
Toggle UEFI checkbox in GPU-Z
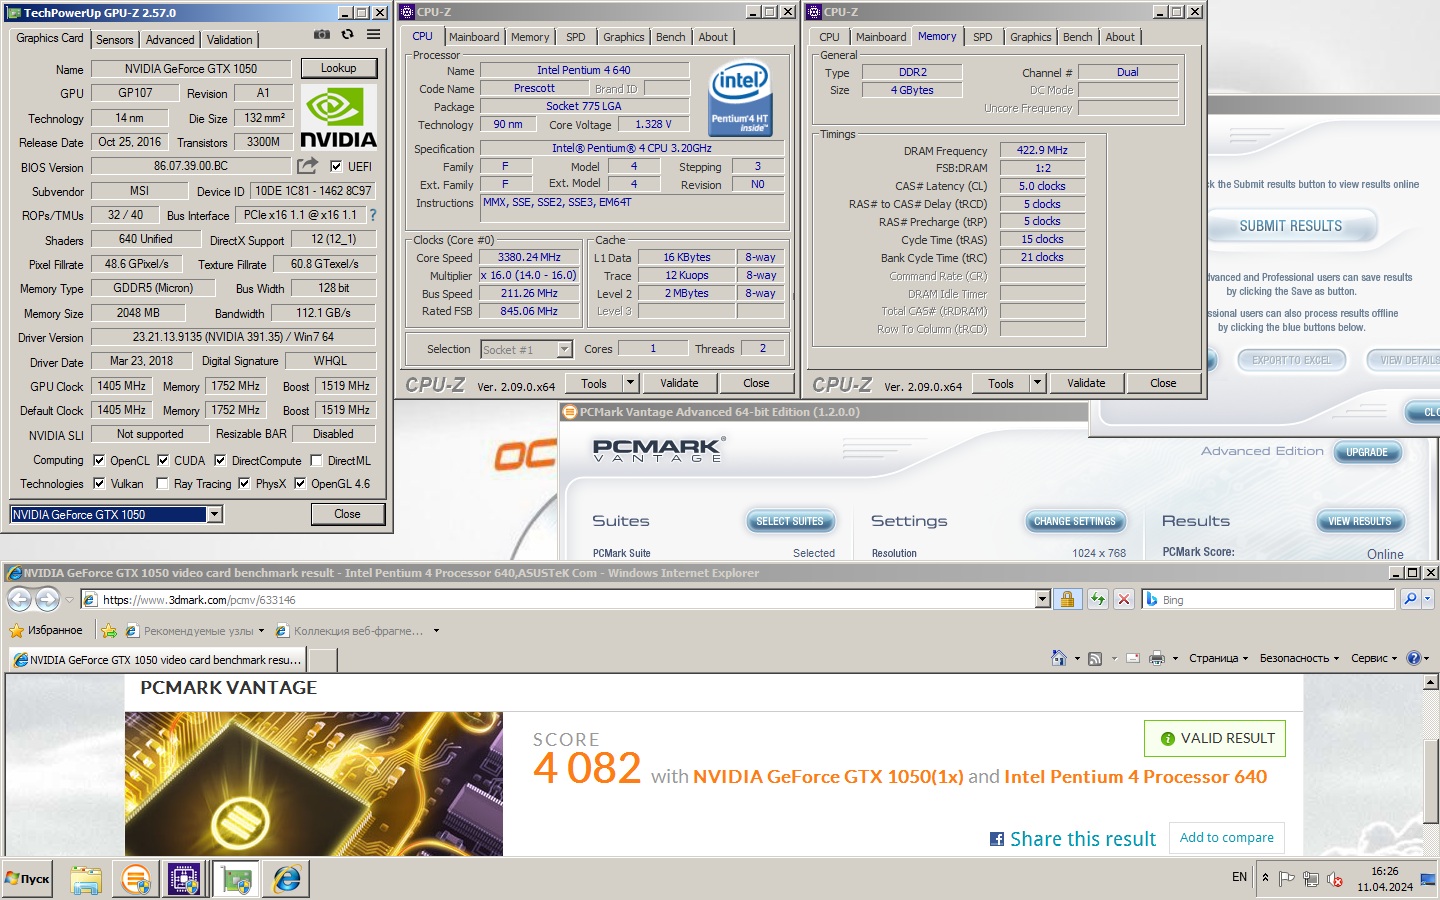(x=336, y=167)
